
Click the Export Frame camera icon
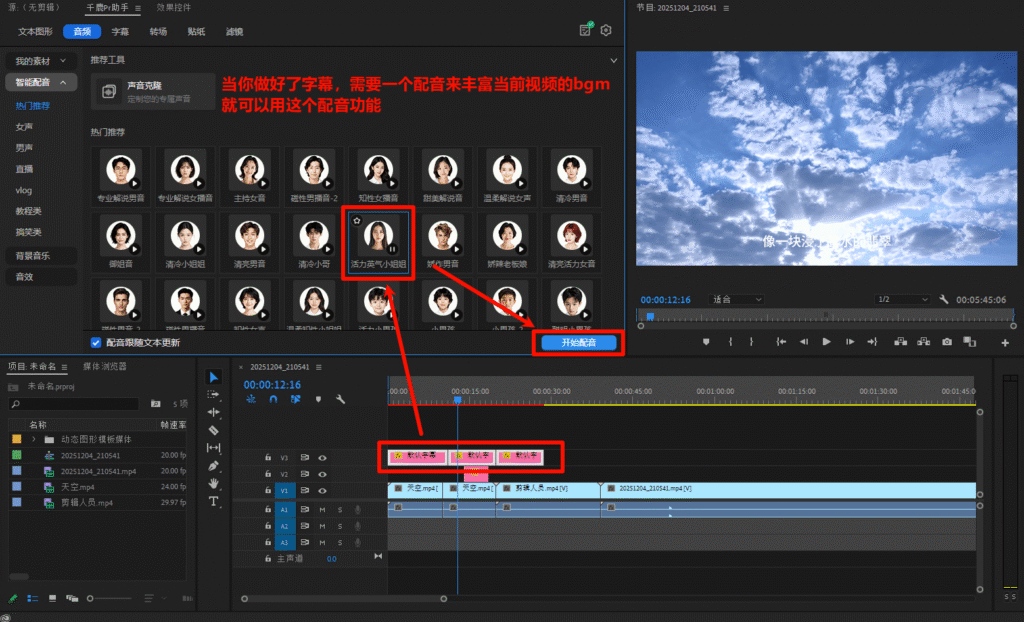pos(947,342)
